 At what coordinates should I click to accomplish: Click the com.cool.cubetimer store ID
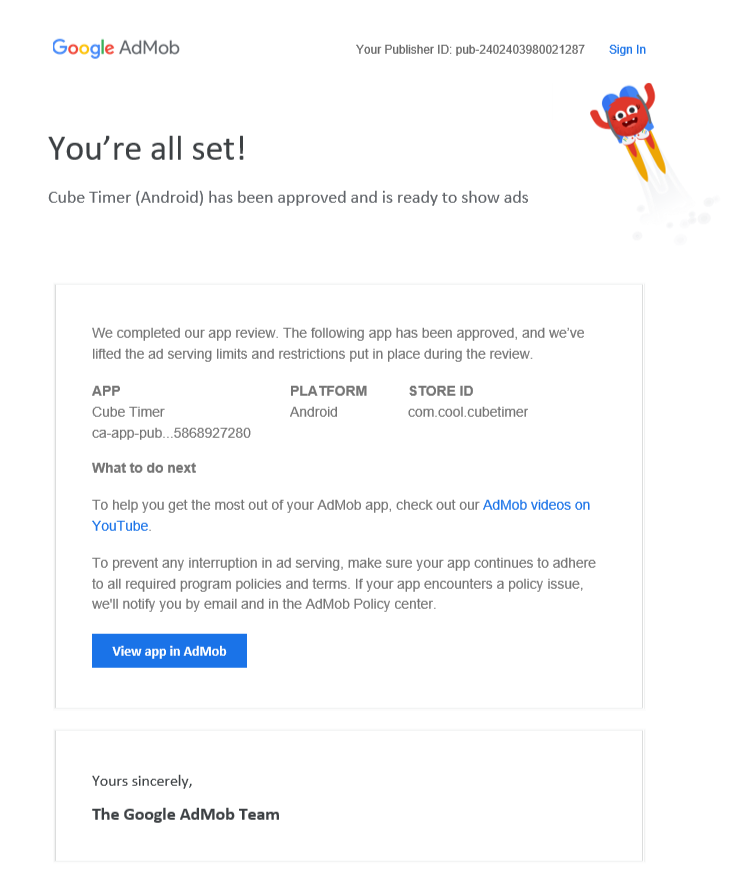[468, 412]
